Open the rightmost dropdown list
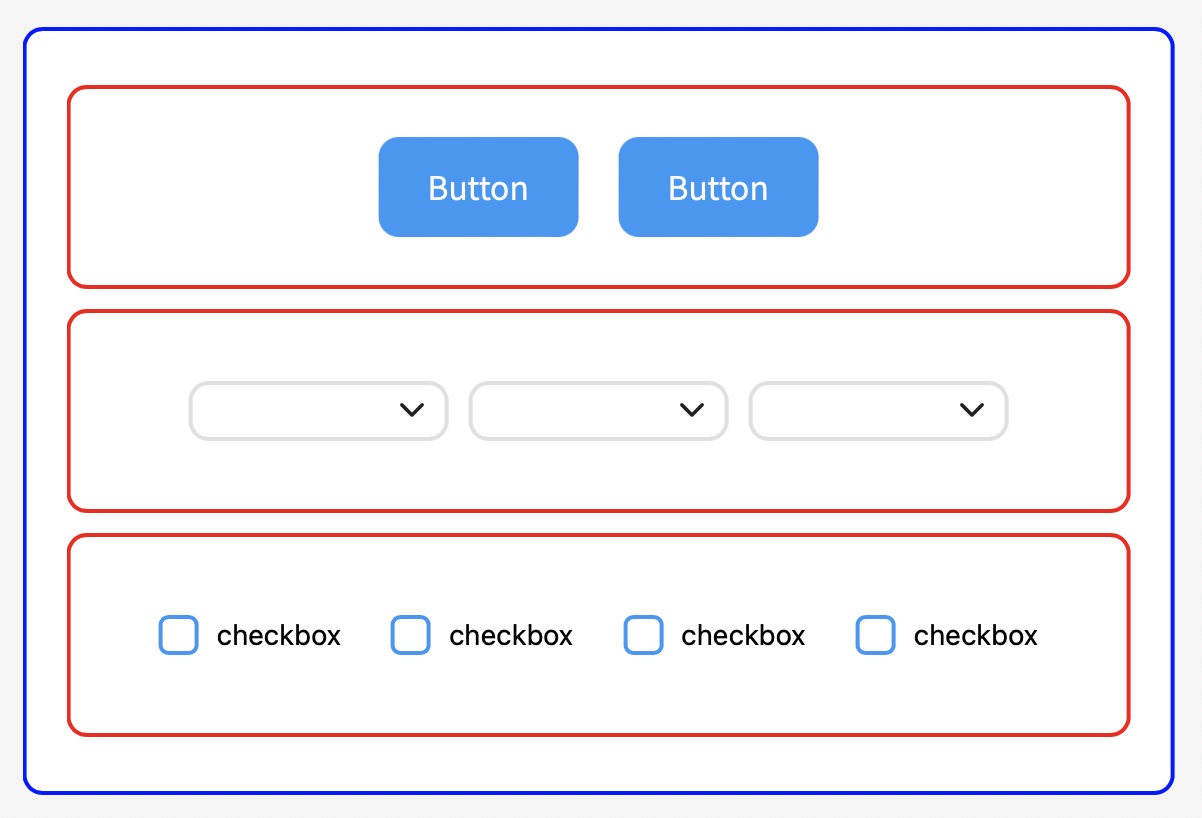This screenshot has height=818, width=1202. click(x=878, y=411)
